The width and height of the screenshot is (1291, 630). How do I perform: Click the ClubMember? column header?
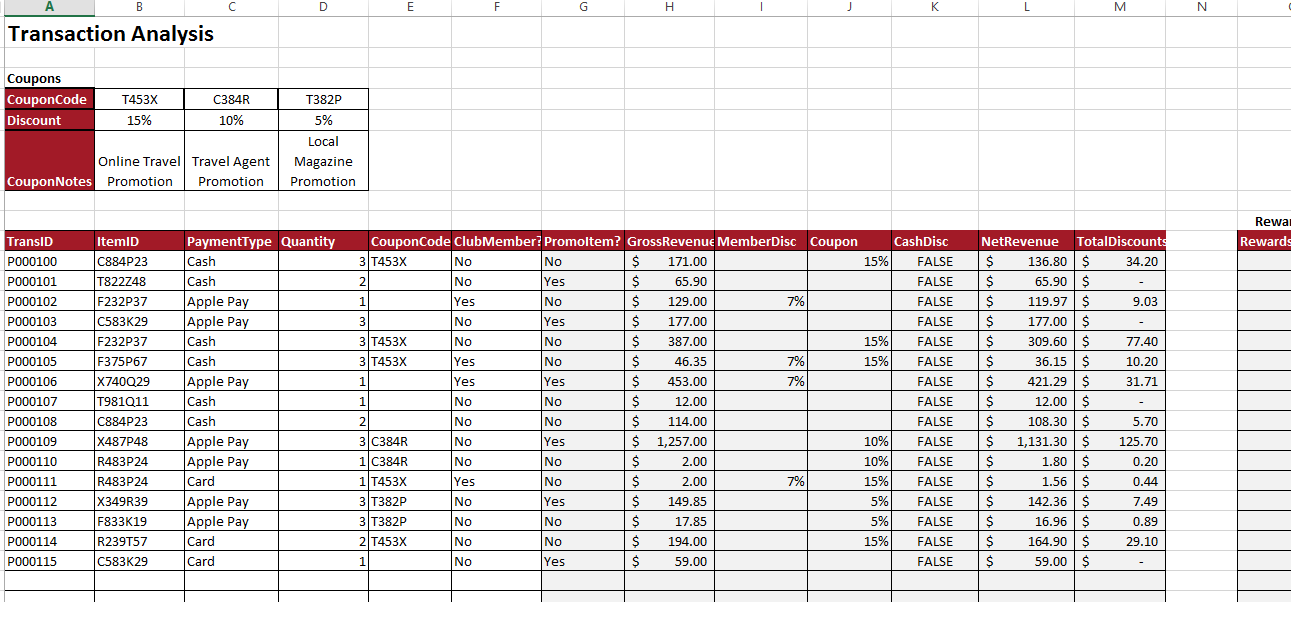click(497, 241)
